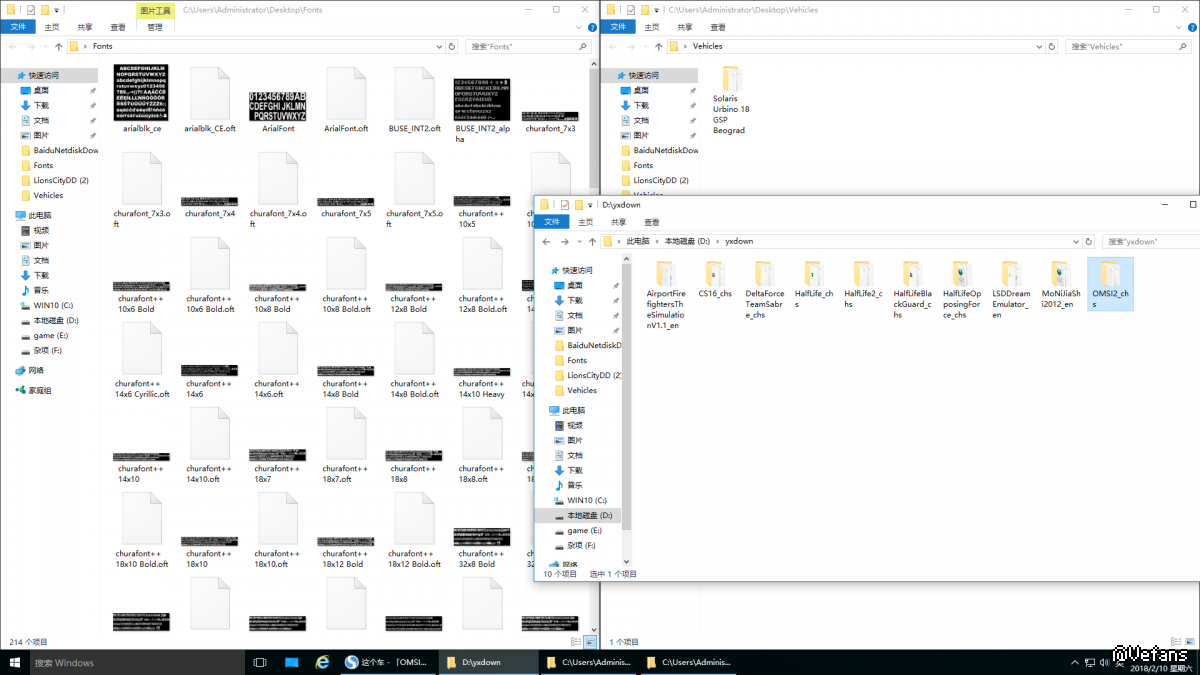Image resolution: width=1200 pixels, height=675 pixels.
Task: Open the Windows Start menu
Action: point(14,662)
